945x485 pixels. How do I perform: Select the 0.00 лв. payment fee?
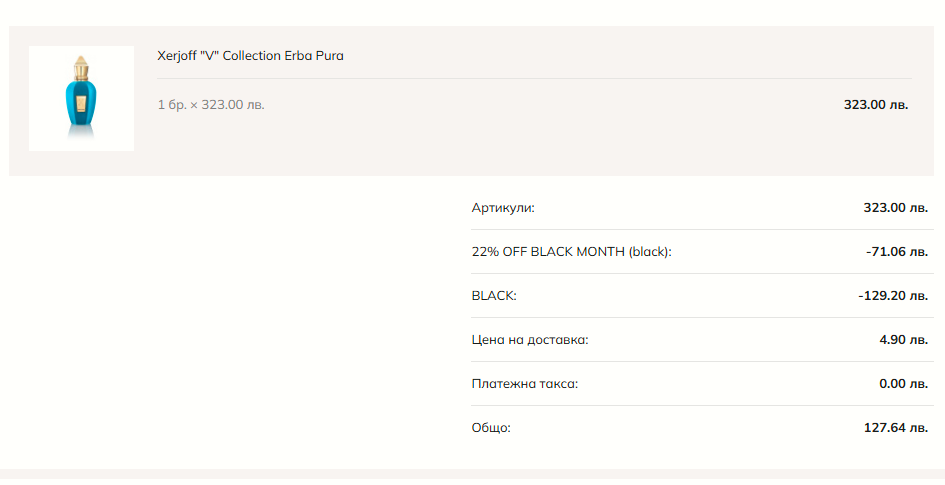(904, 384)
